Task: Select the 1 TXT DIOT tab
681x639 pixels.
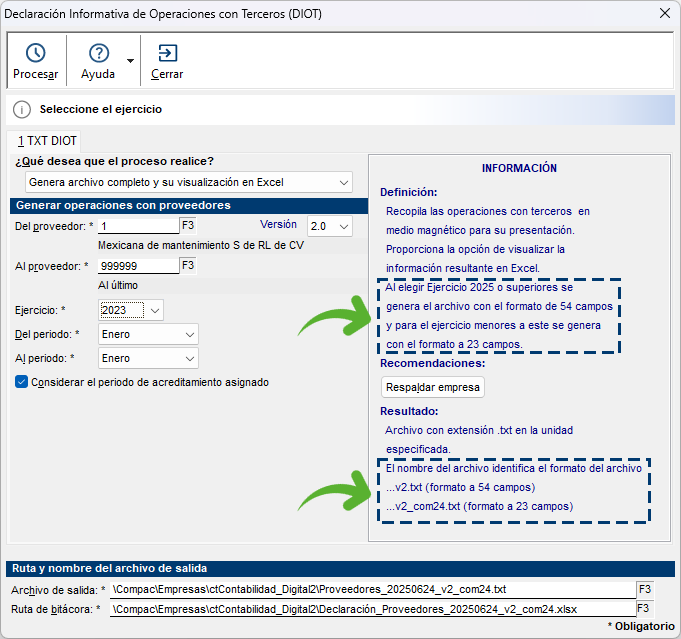Action: tap(44, 142)
